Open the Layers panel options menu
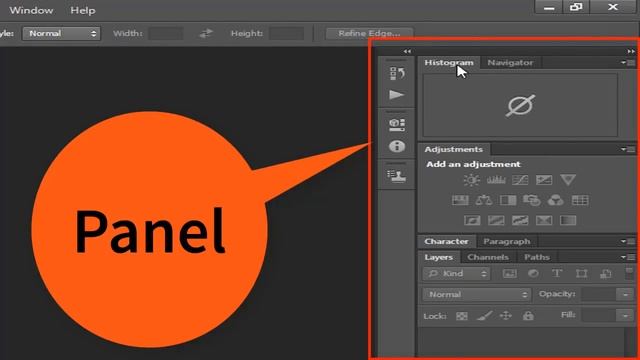The height and width of the screenshot is (360, 640). click(x=629, y=257)
